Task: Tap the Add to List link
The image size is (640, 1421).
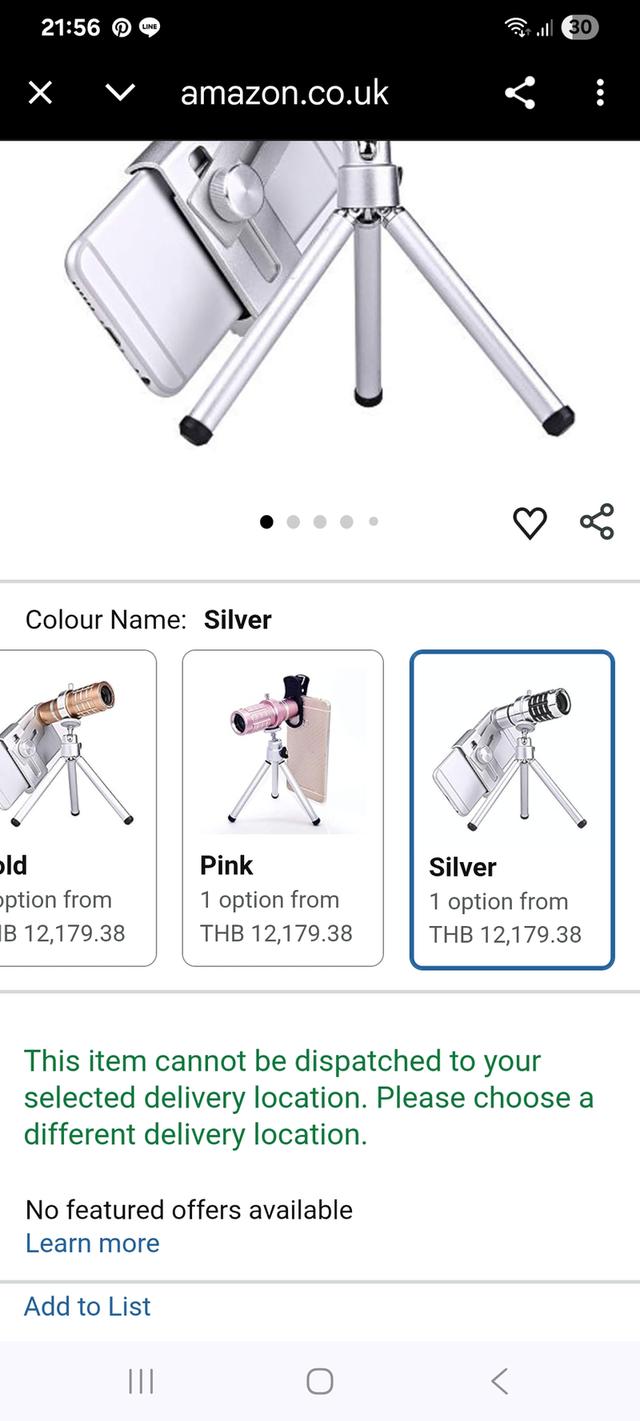Action: 88,1306
